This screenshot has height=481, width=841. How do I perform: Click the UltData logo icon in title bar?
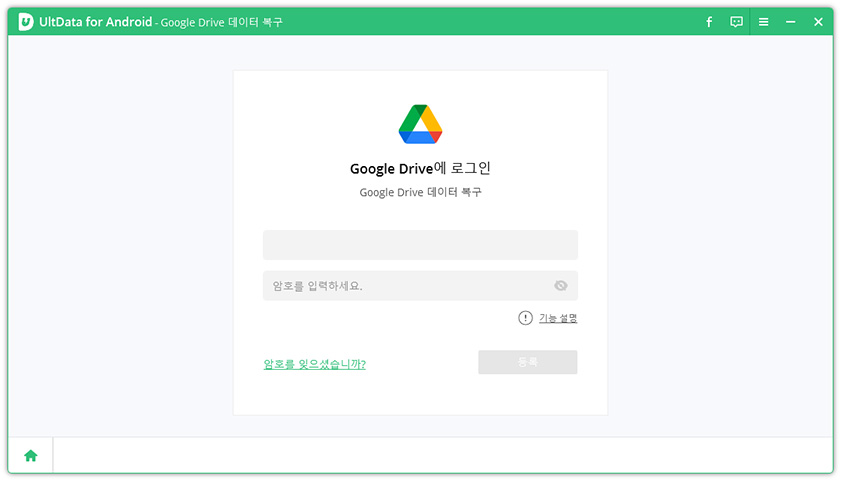click(26, 22)
